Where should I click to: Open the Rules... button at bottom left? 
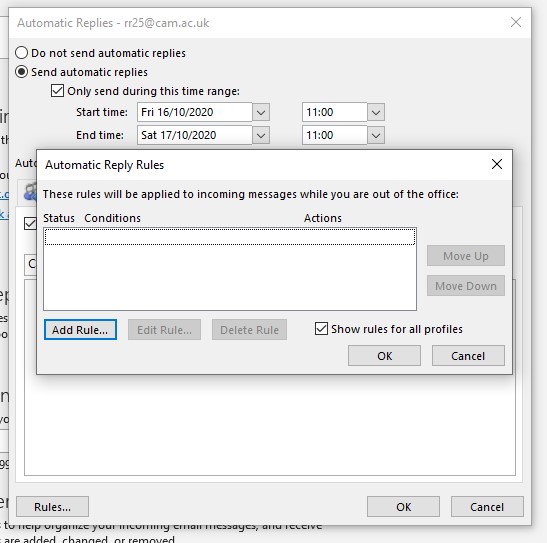coord(52,506)
